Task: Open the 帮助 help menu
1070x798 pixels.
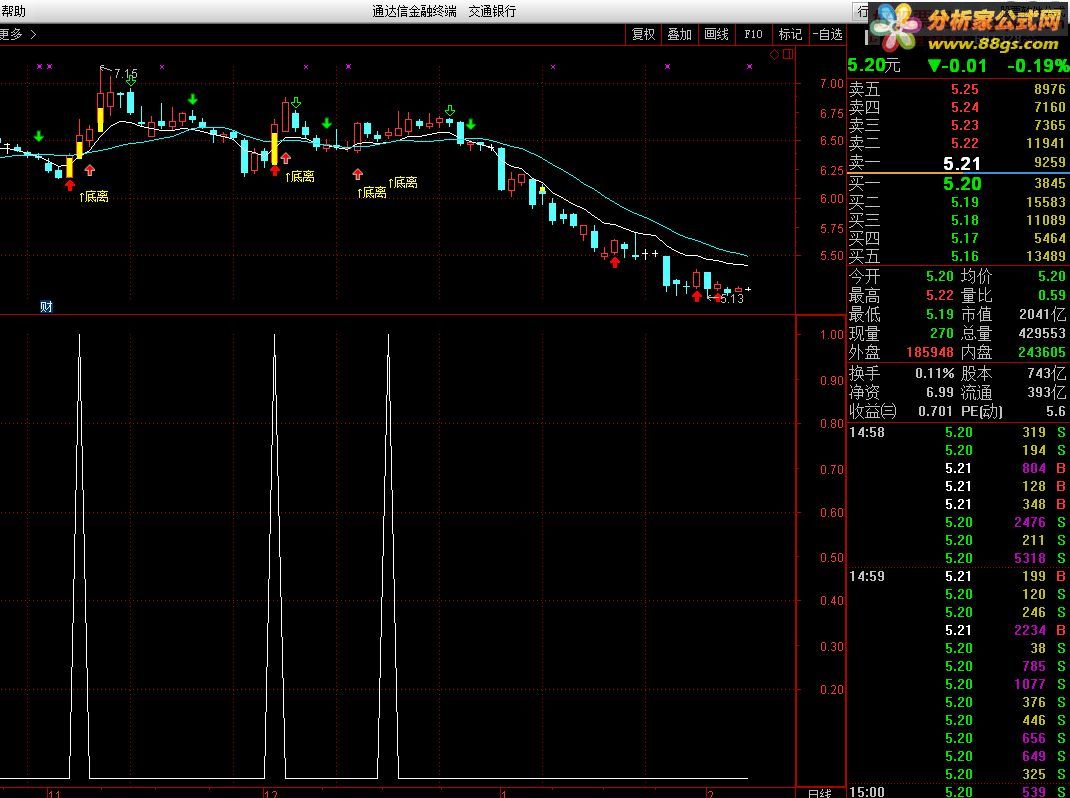Action: (13, 11)
